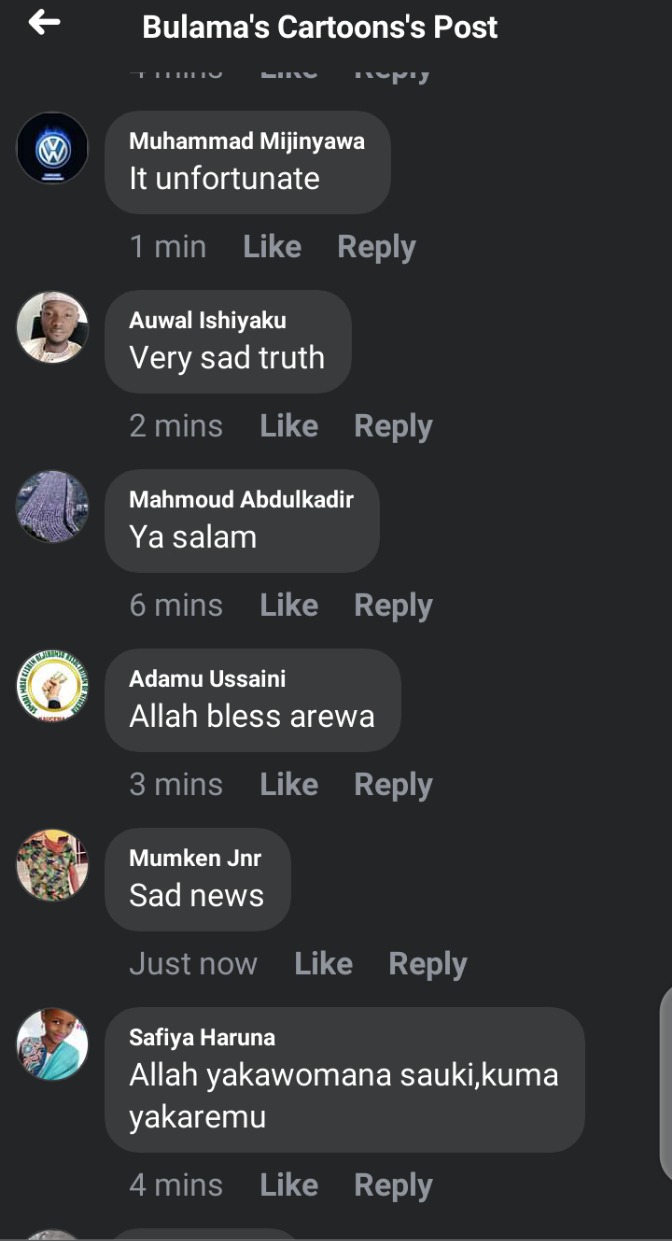Open the Adamu Ussaini name link

[207, 679]
